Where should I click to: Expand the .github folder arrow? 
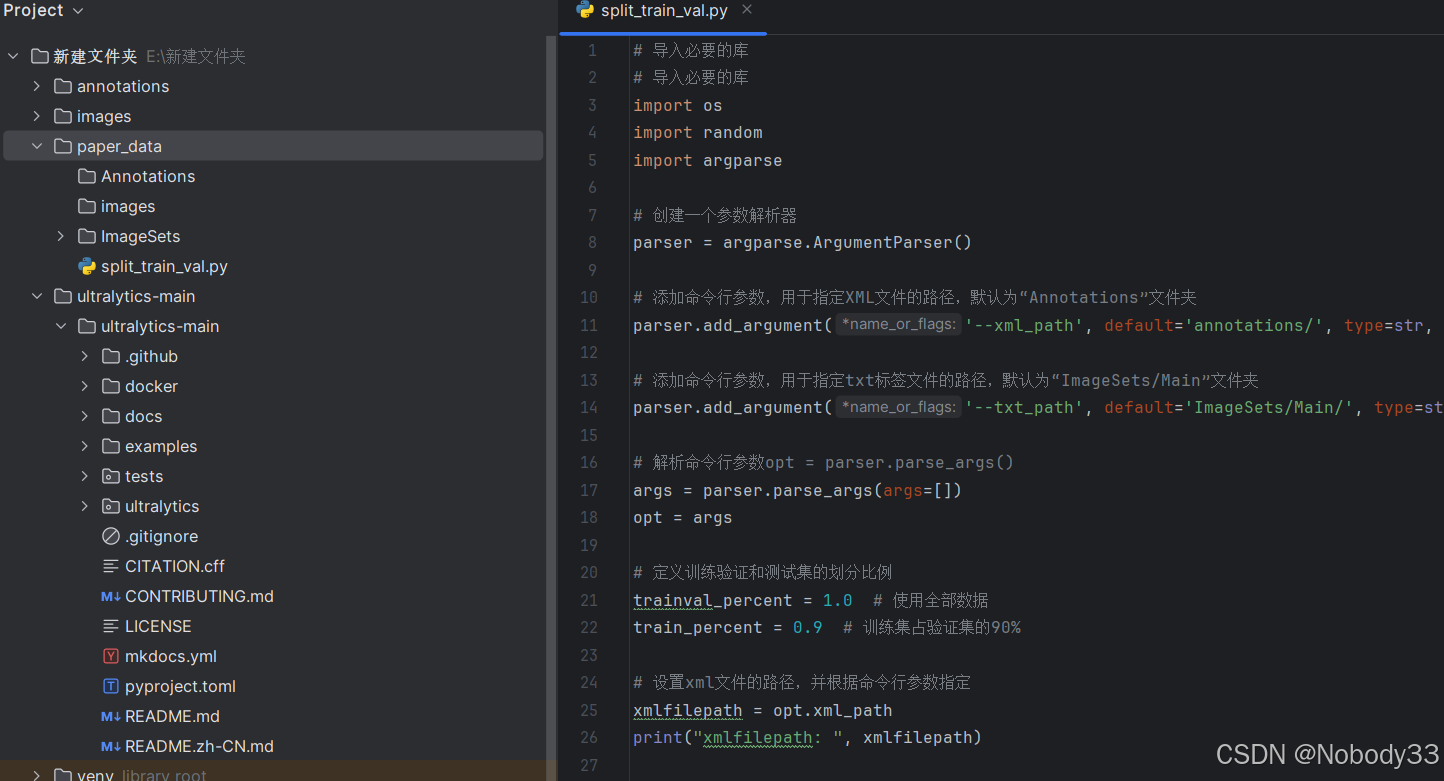(85, 356)
